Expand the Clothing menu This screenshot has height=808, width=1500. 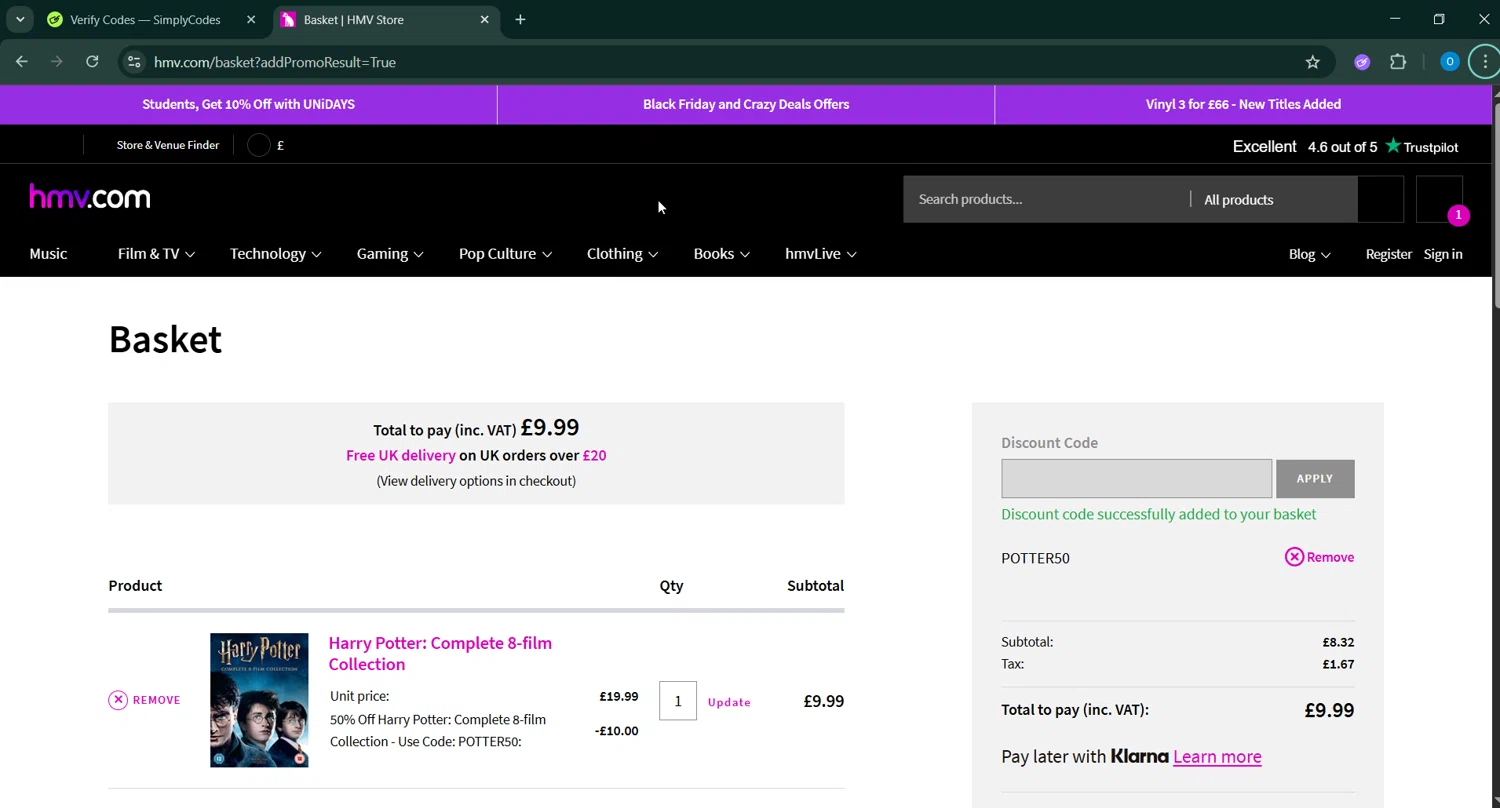point(622,254)
